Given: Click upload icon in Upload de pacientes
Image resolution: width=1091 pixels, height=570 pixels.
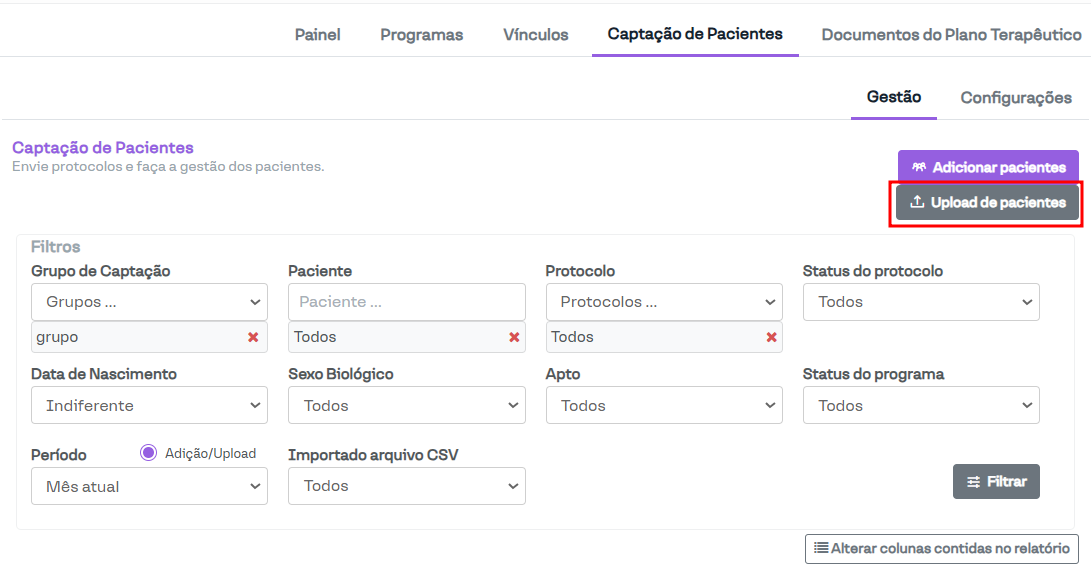Looking at the screenshot, I should 917,202.
